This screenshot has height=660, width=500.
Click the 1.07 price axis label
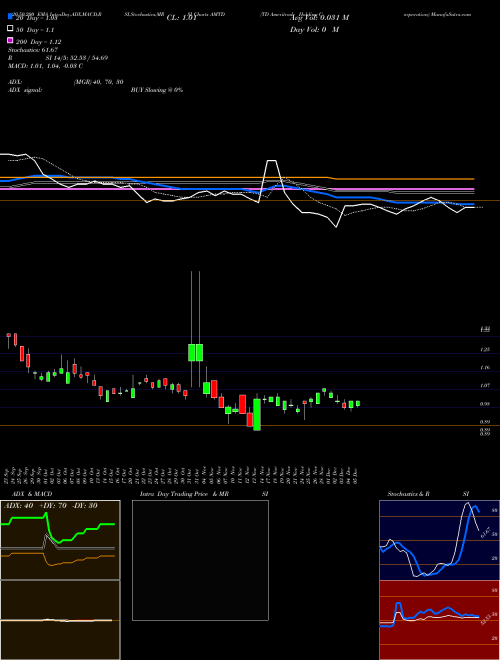click(x=485, y=385)
